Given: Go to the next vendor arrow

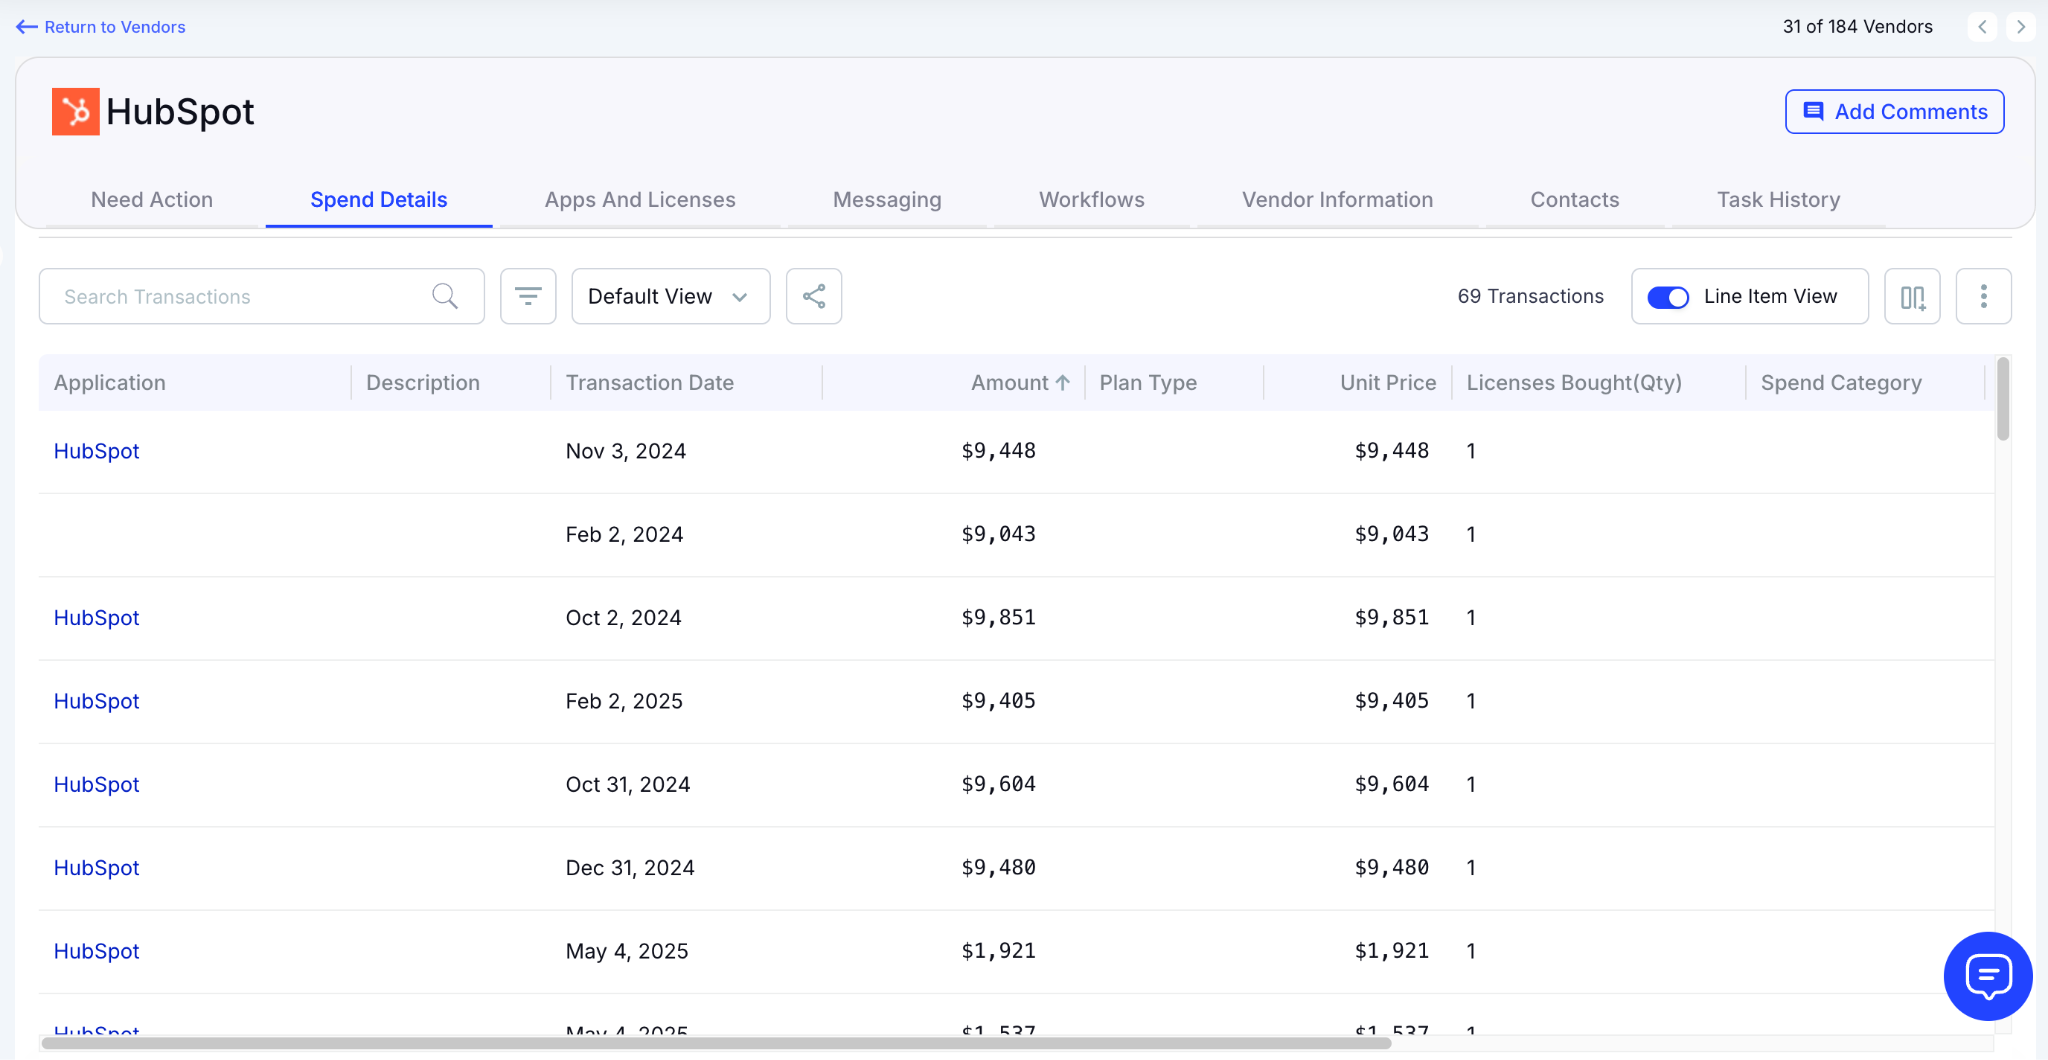Looking at the screenshot, I should click(x=2021, y=27).
